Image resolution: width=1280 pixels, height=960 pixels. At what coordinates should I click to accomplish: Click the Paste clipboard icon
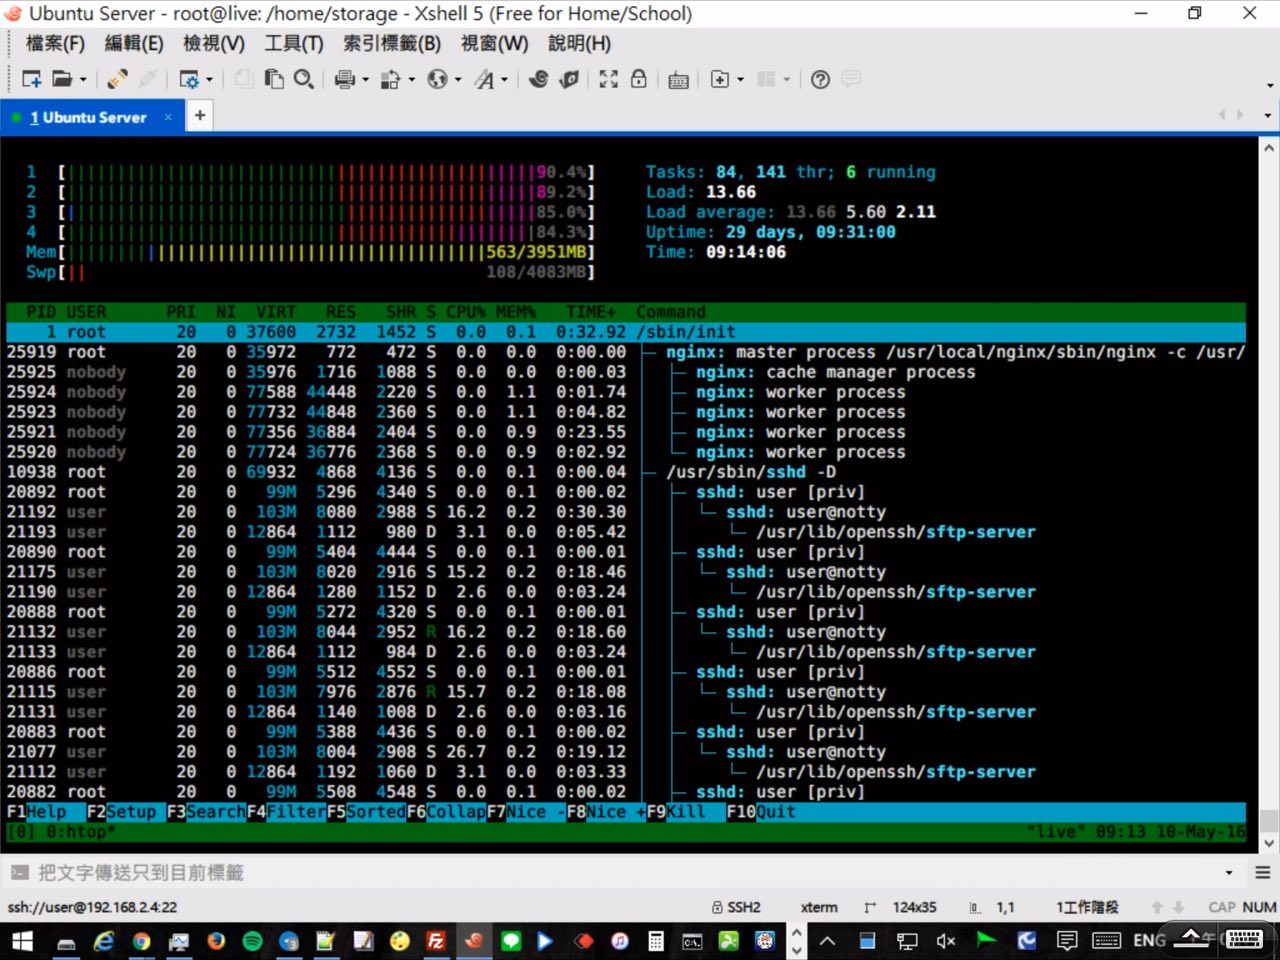pos(273,79)
